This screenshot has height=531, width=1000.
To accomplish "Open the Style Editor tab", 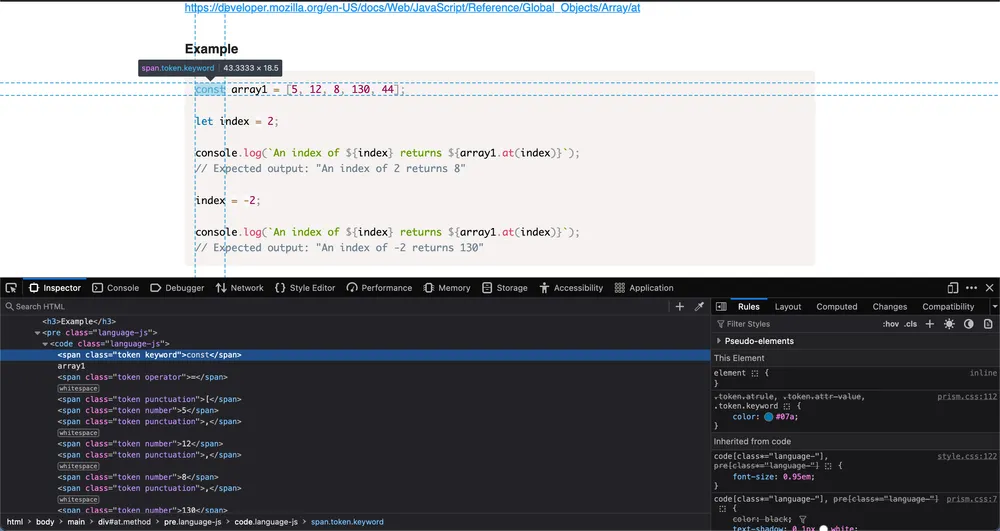I will coord(305,288).
